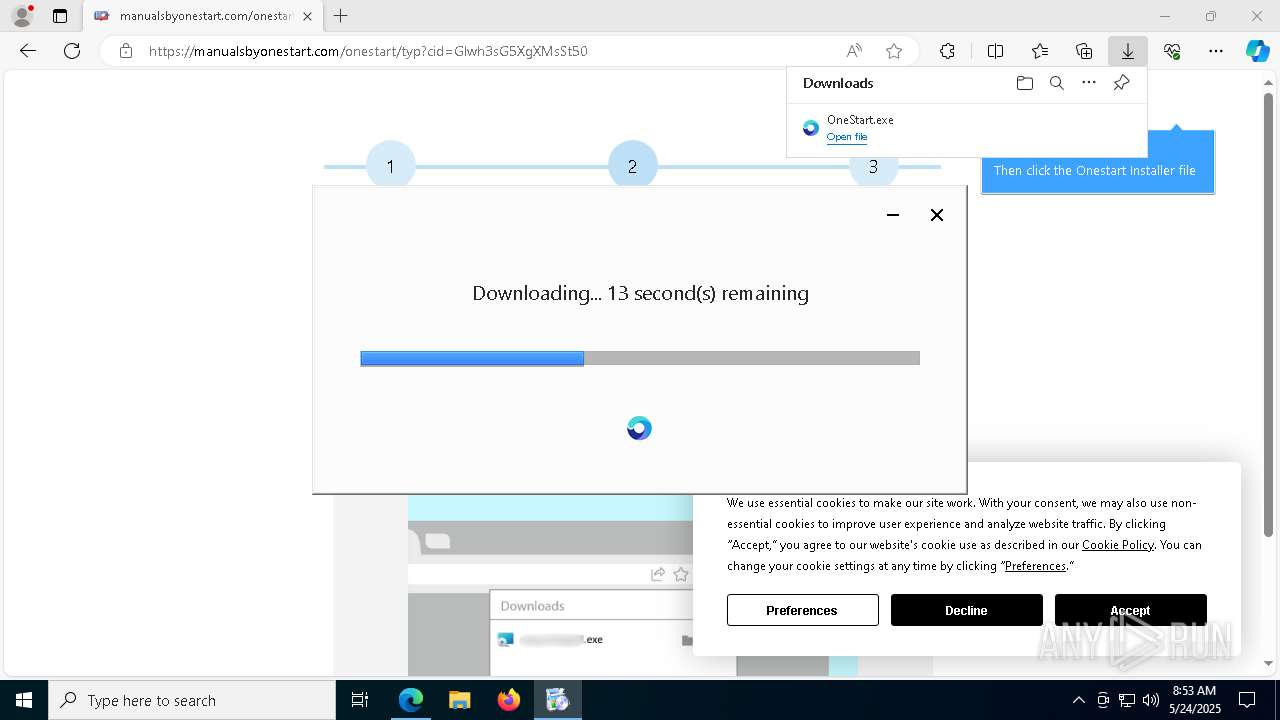The width and height of the screenshot is (1280, 720).
Task: Toggle the Downloads toolbar button
Action: point(1128,51)
